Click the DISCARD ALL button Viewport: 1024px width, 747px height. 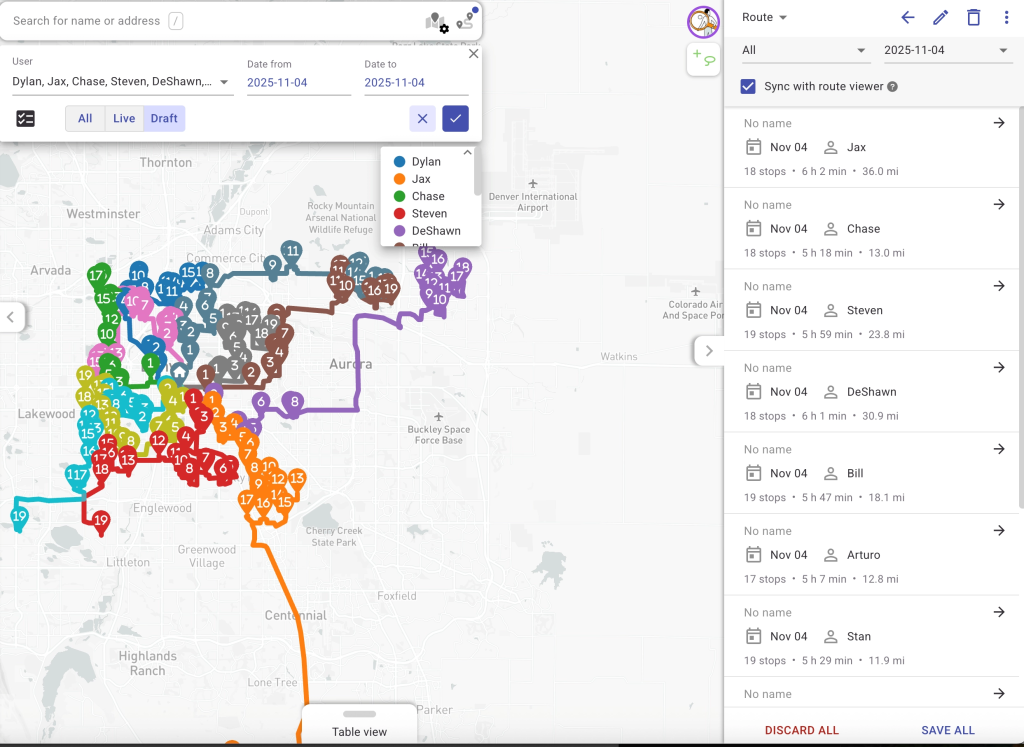[801, 730]
